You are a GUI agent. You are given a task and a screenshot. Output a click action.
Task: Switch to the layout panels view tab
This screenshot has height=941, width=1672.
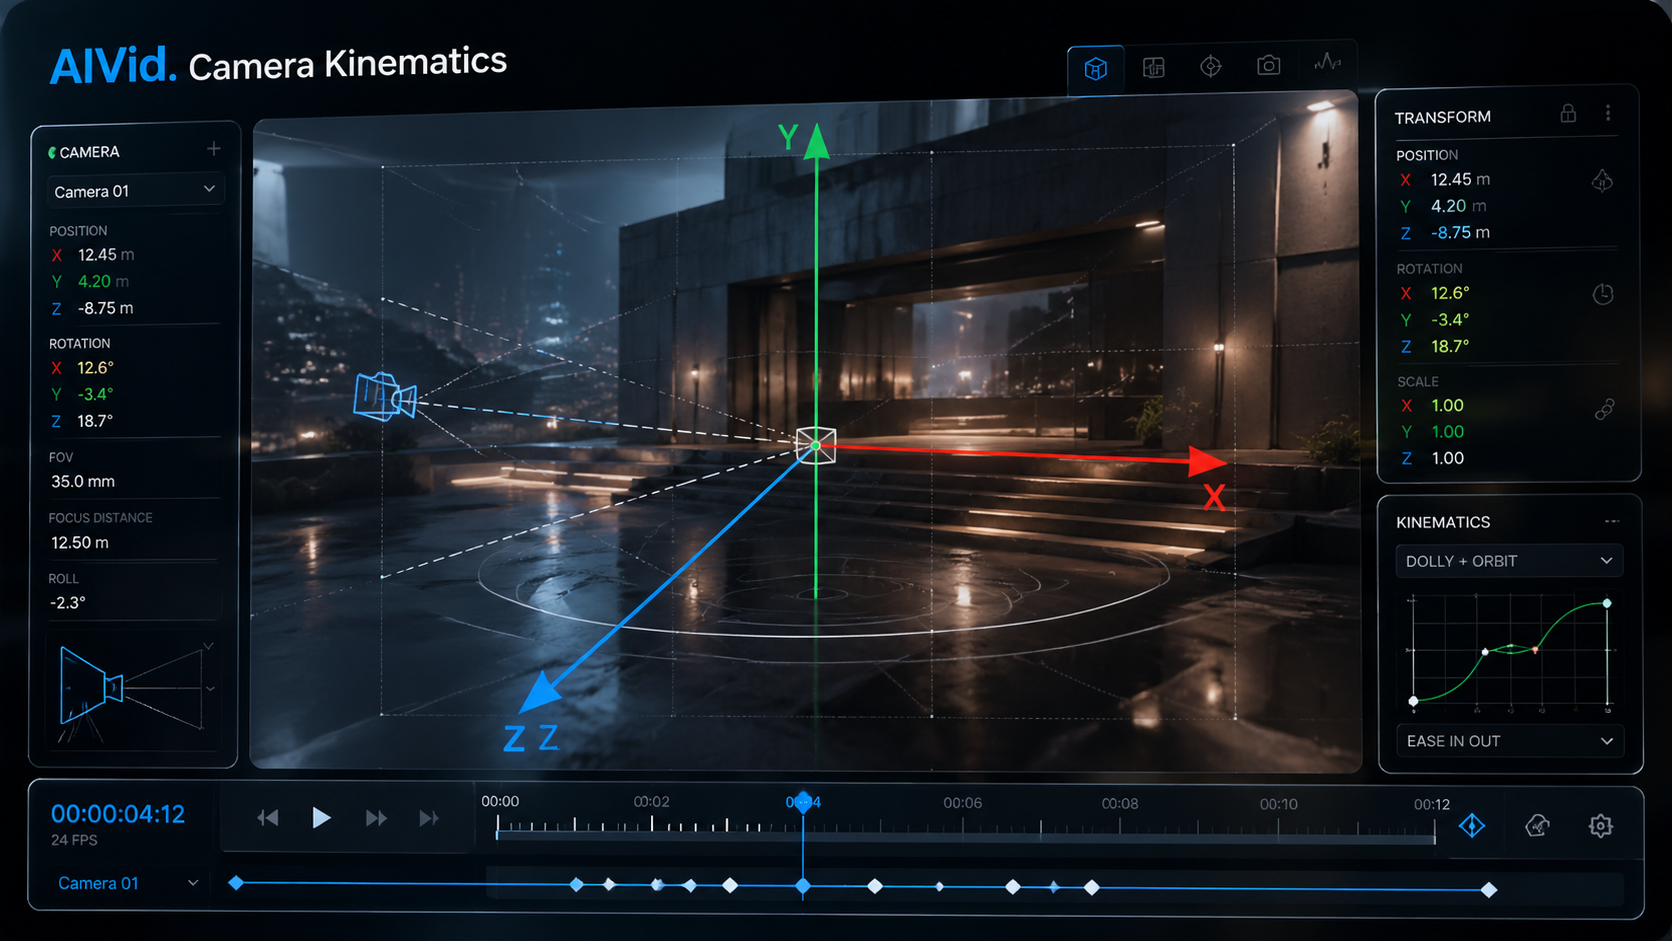1154,68
